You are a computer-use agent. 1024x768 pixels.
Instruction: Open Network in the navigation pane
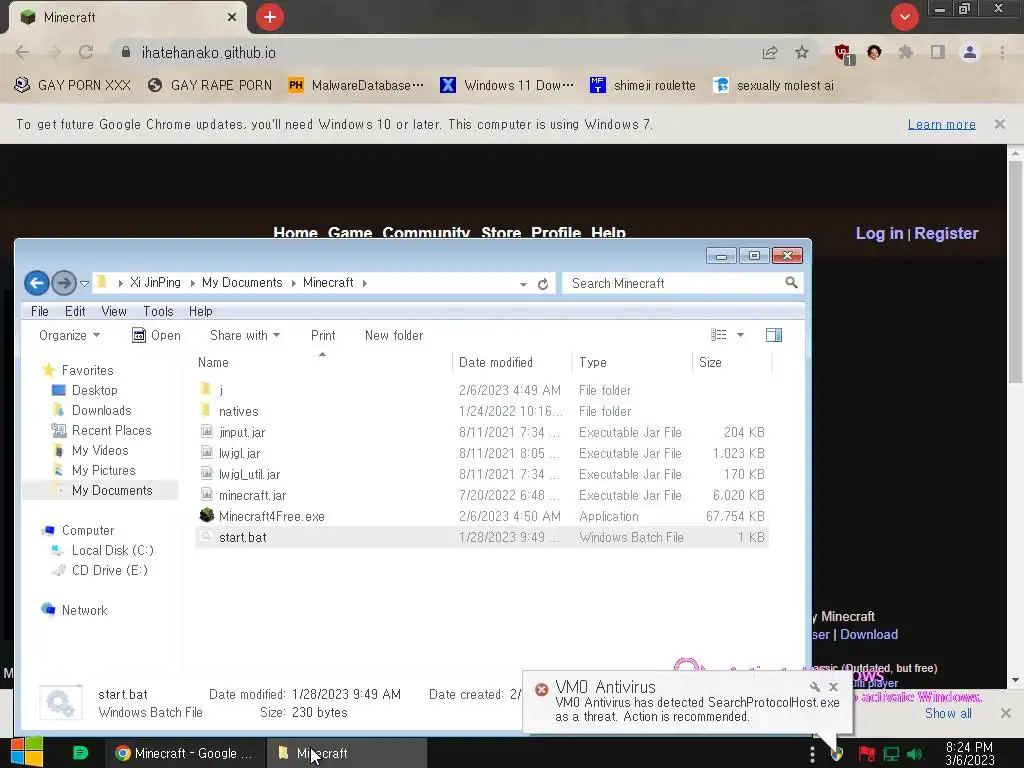84,611
